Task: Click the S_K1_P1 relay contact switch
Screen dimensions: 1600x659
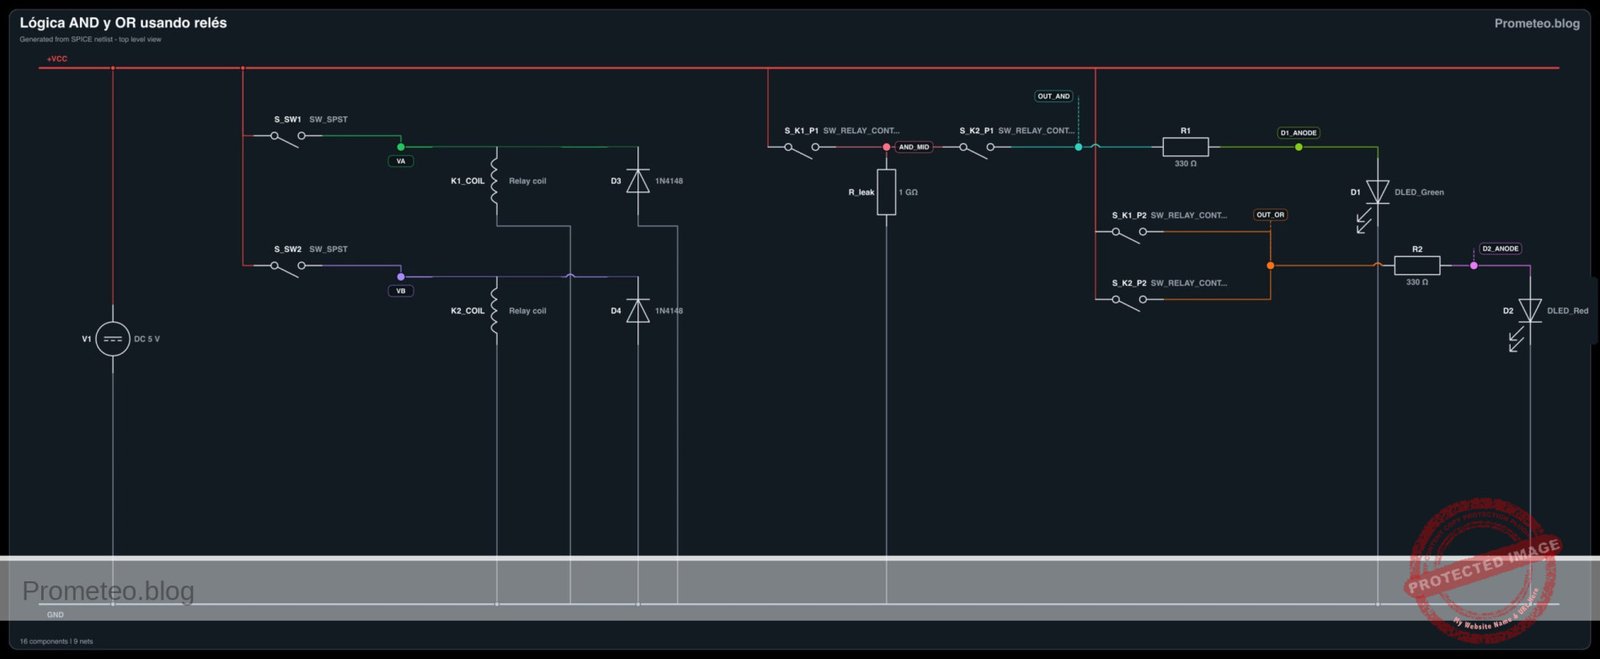Action: coord(802,150)
